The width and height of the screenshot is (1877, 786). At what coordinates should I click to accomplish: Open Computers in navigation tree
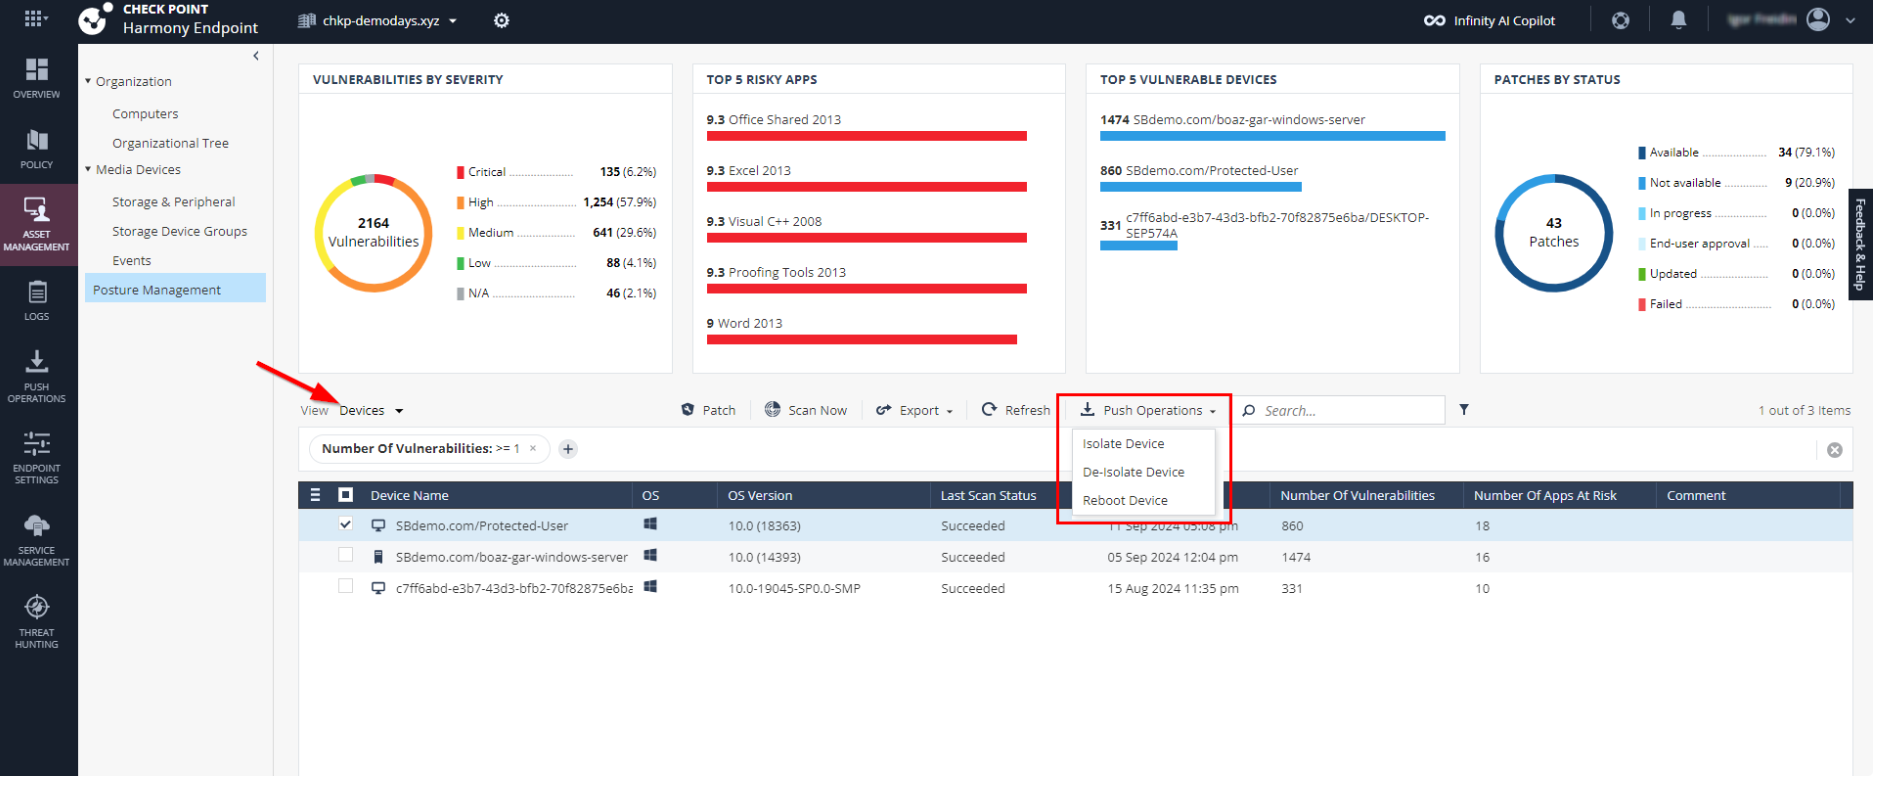click(x=145, y=114)
